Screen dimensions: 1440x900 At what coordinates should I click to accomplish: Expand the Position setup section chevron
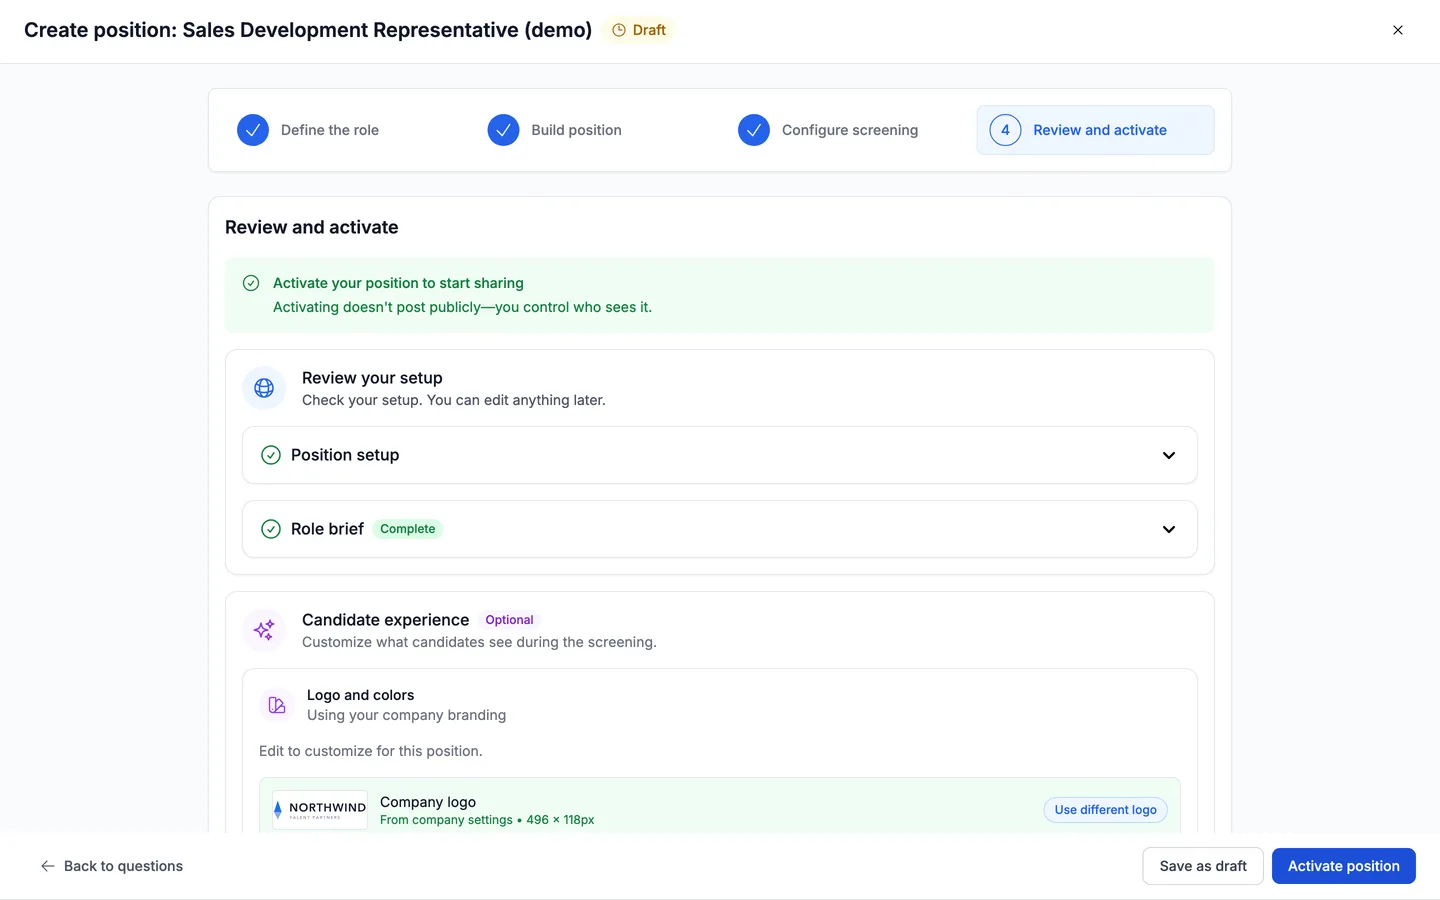click(1169, 455)
